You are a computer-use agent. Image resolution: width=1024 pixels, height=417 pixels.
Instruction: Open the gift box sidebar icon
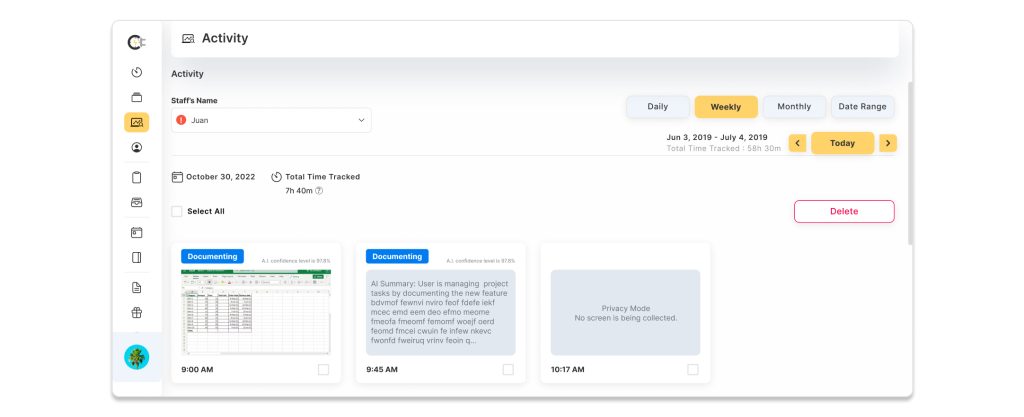click(137, 312)
